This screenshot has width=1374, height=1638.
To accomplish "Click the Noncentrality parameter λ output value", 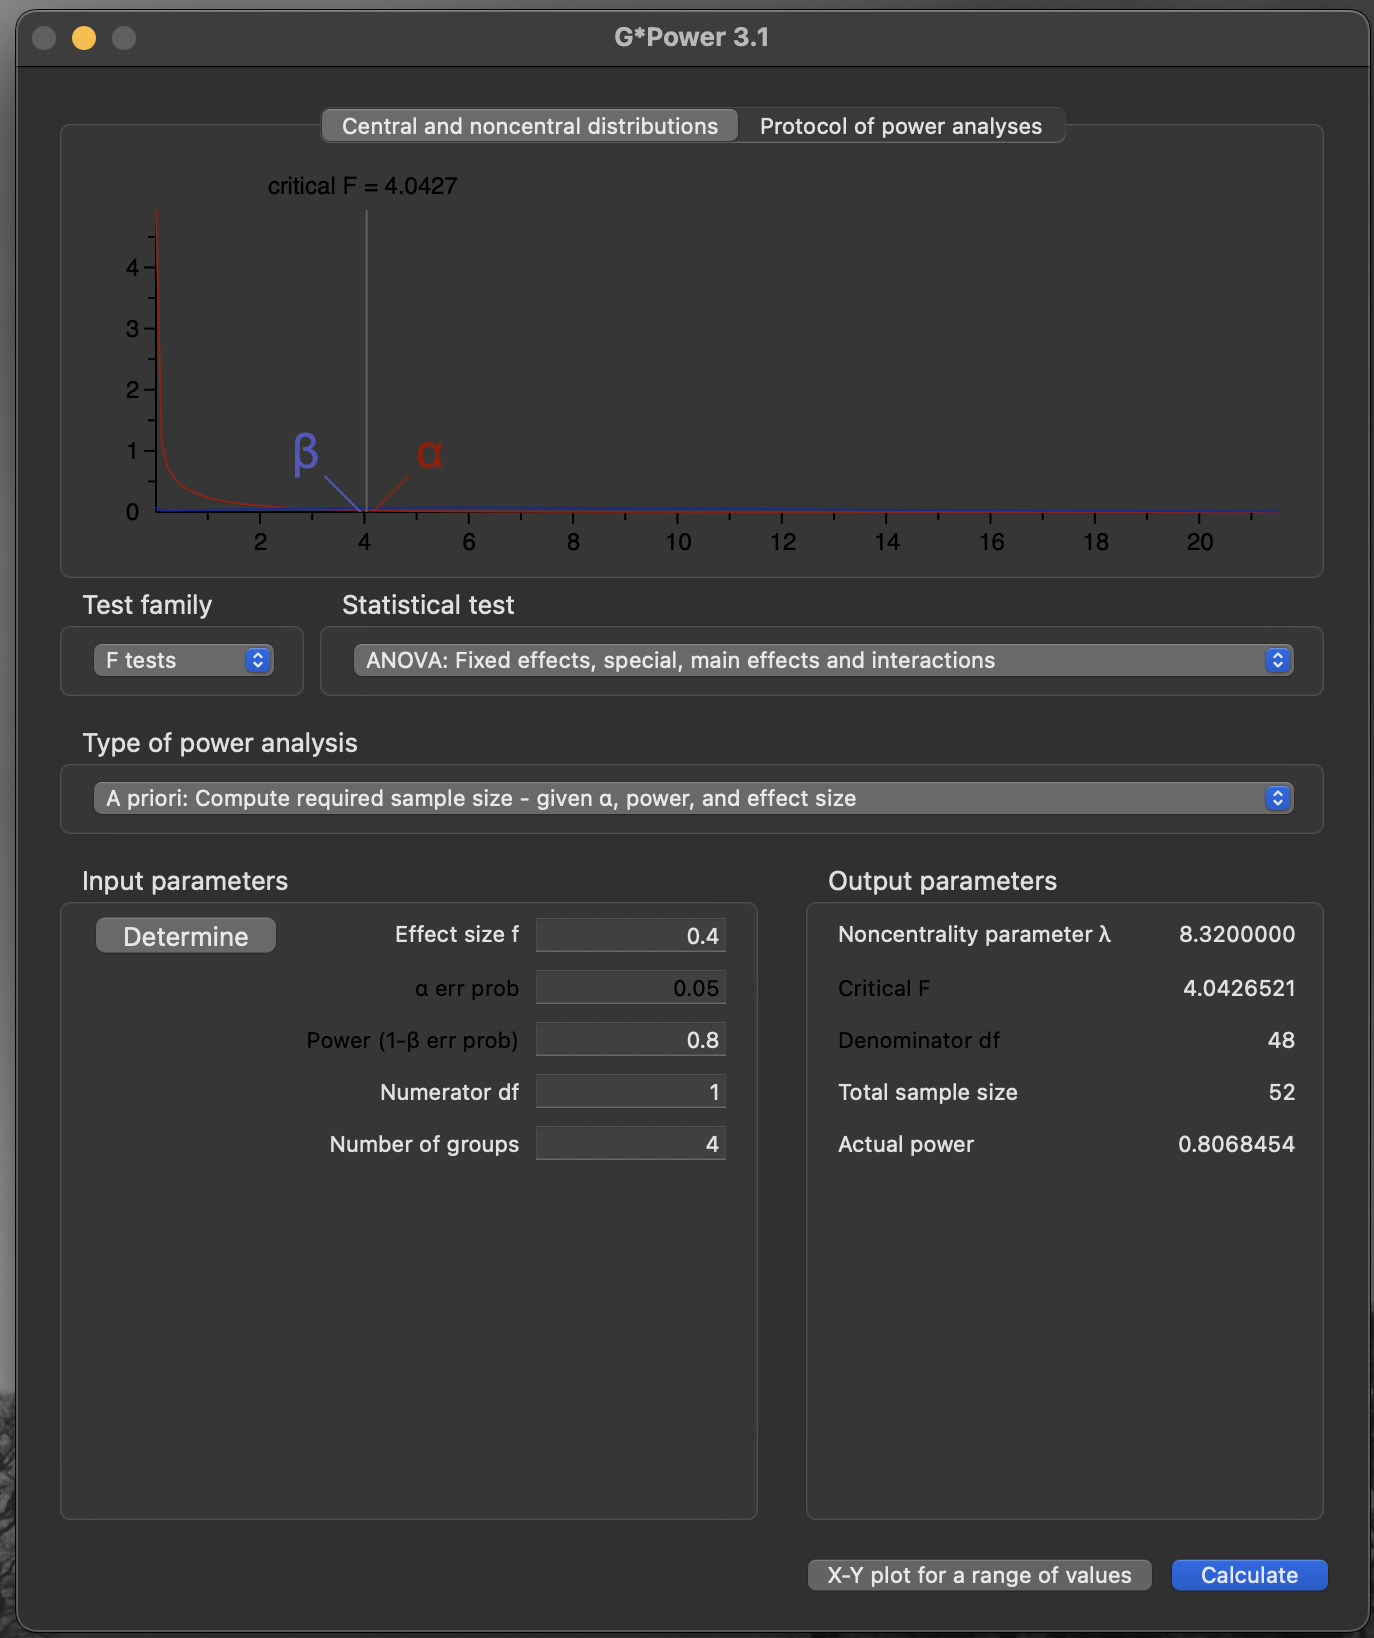I will [1236, 934].
